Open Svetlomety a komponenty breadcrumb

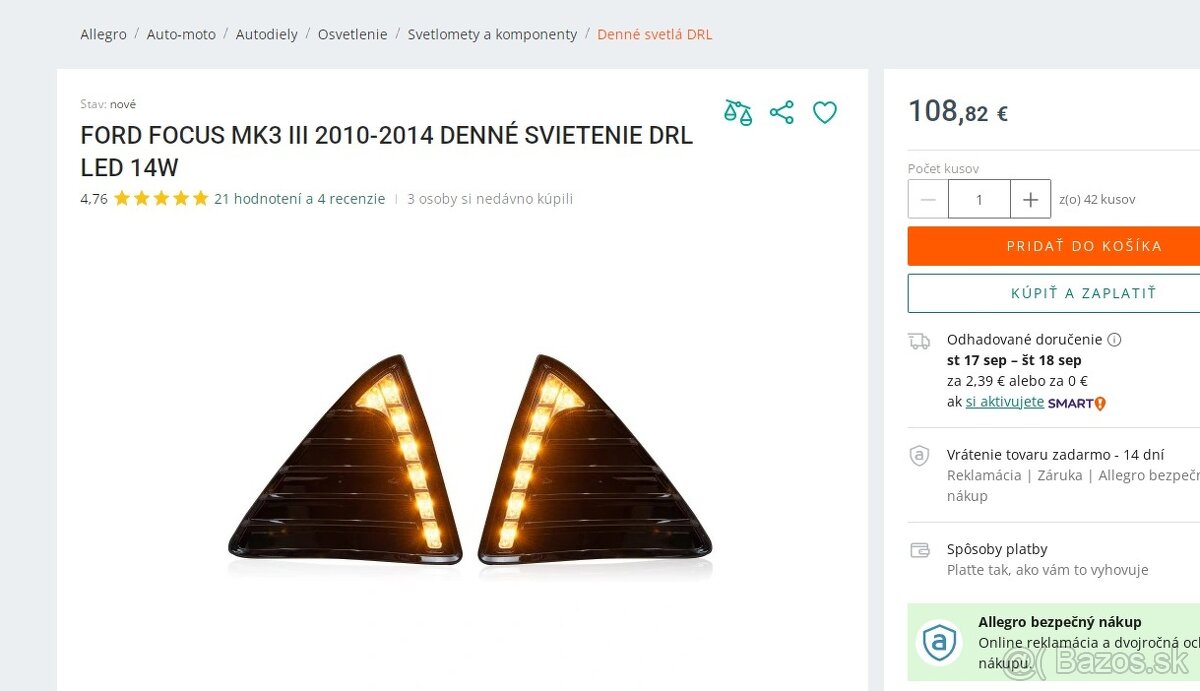coord(492,34)
